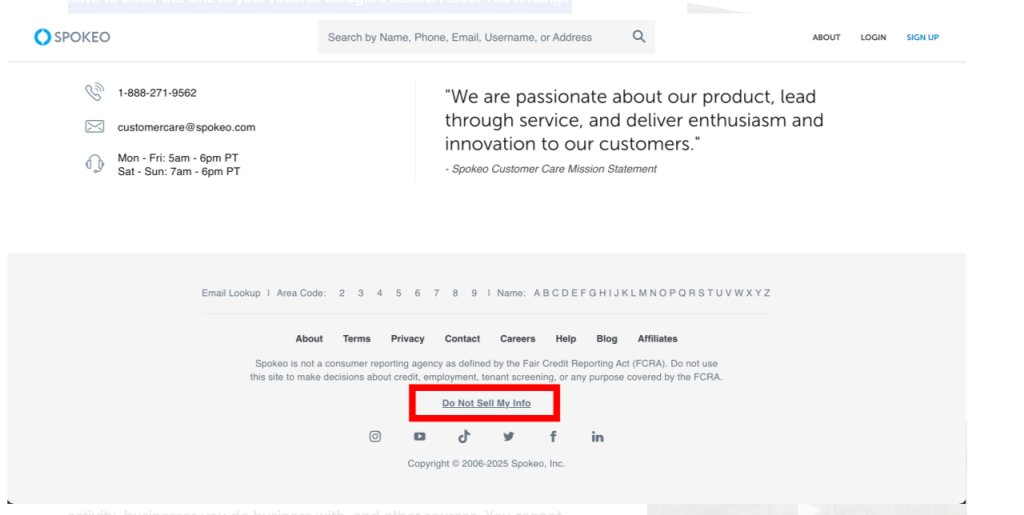The image size is (1024, 515).
Task: Open the Affiliates footer link
Action: point(658,339)
